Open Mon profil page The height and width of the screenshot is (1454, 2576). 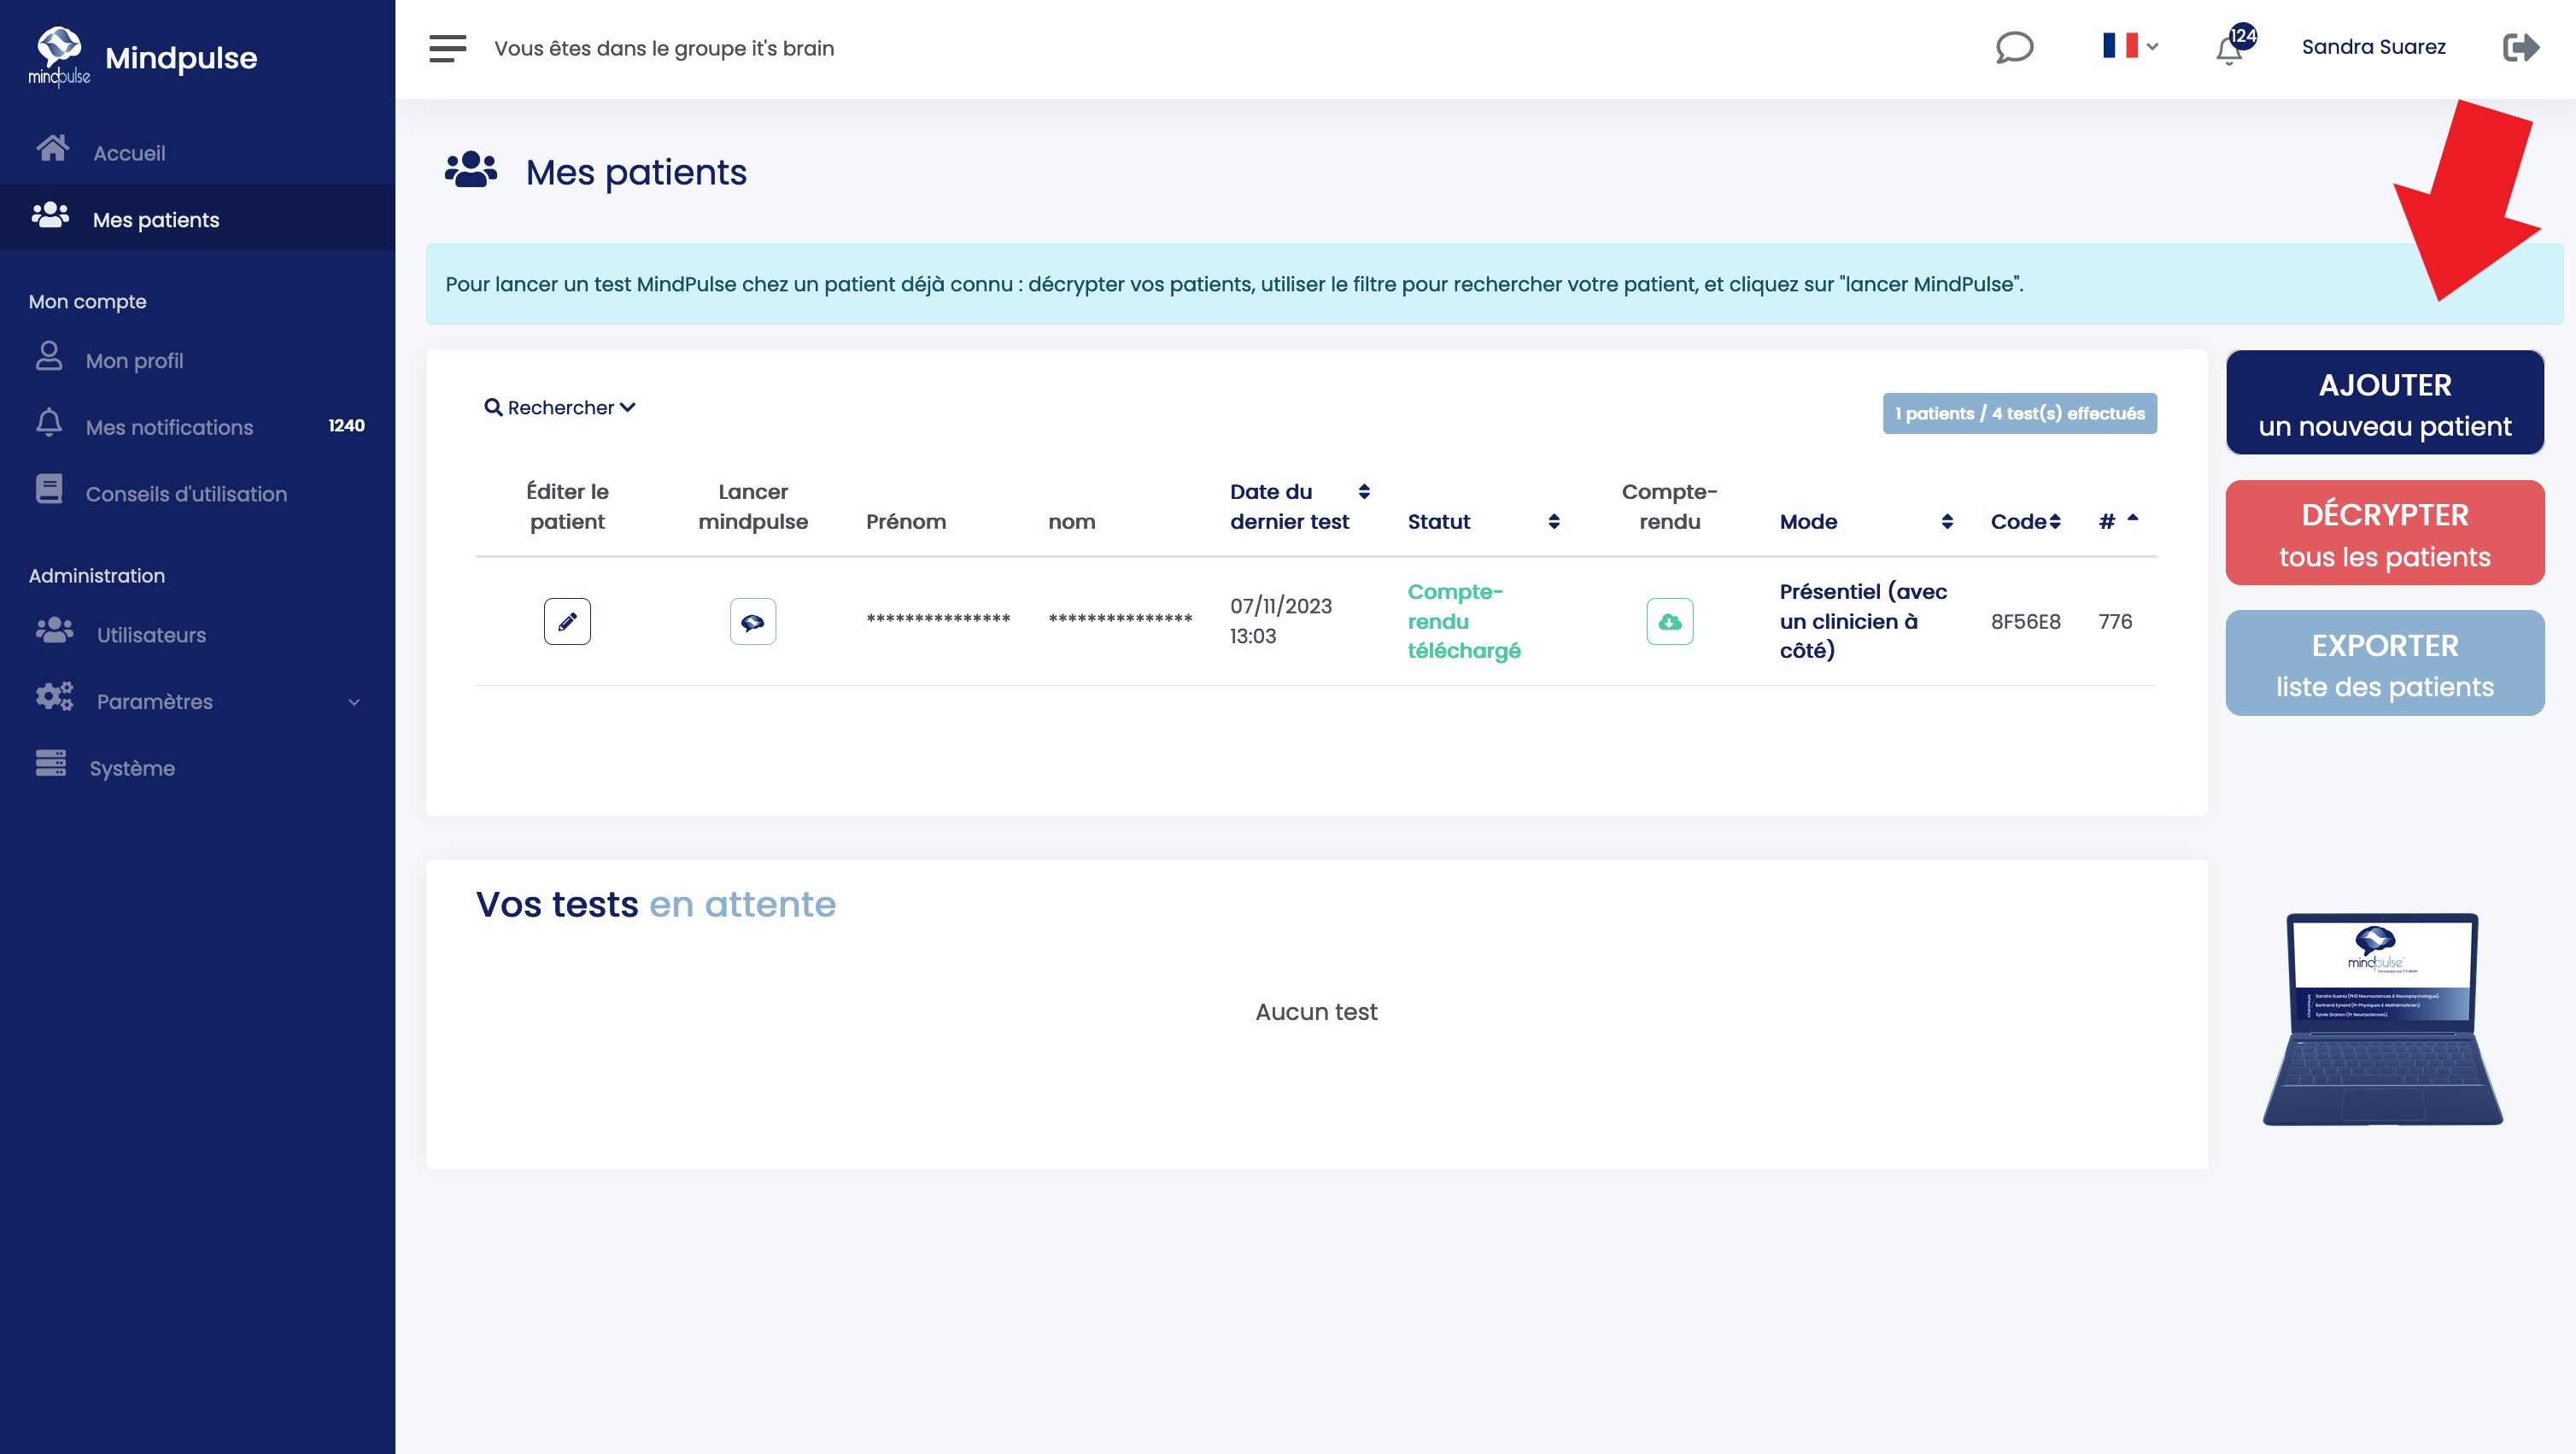click(x=134, y=360)
